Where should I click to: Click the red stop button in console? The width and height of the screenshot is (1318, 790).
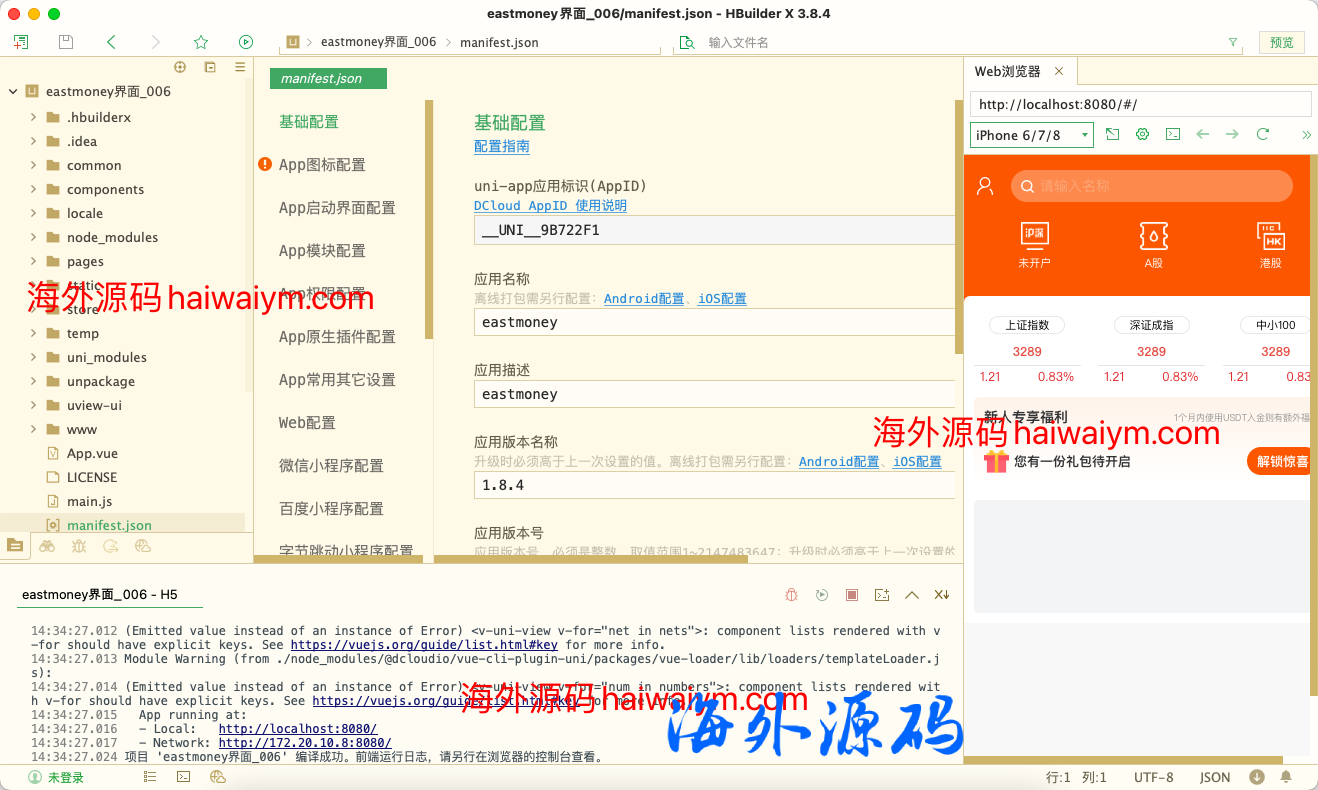coord(852,595)
